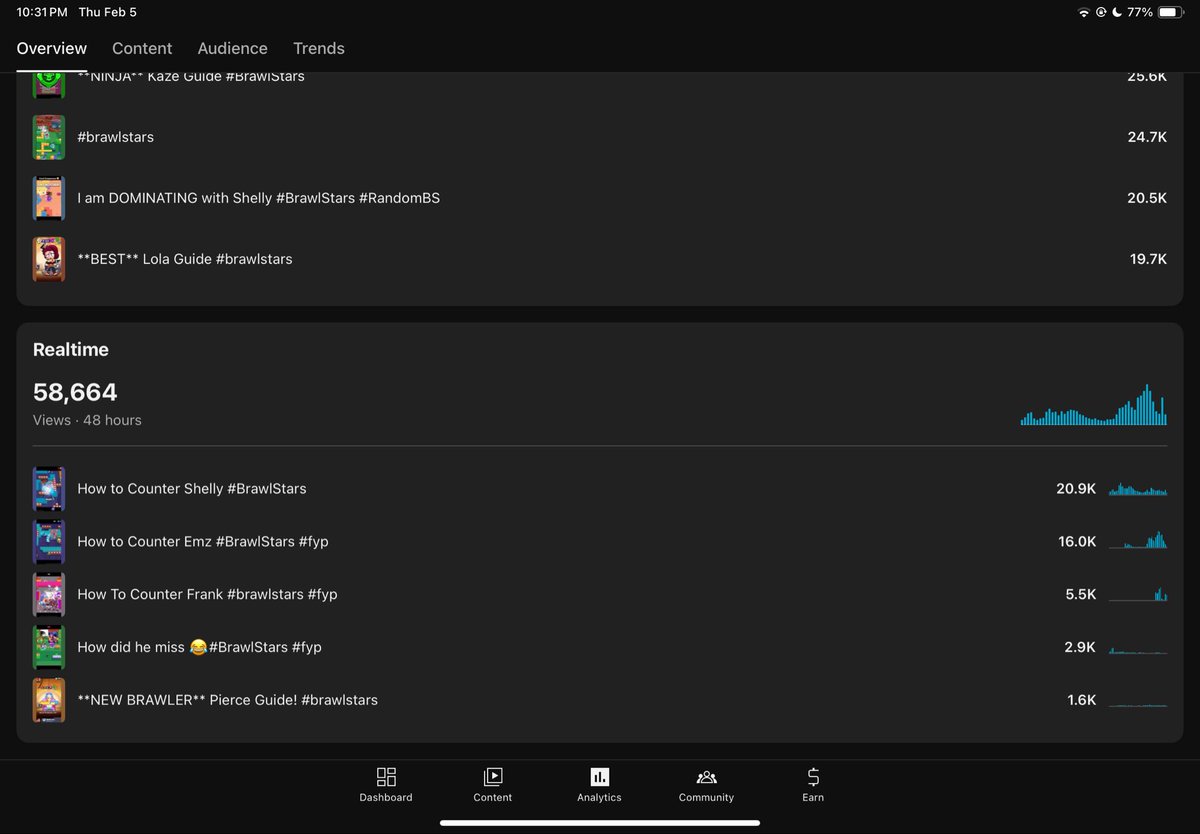Viewport: 1200px width, 834px height.
Task: Open the Dashboard icon in bottom bar
Action: (x=386, y=777)
